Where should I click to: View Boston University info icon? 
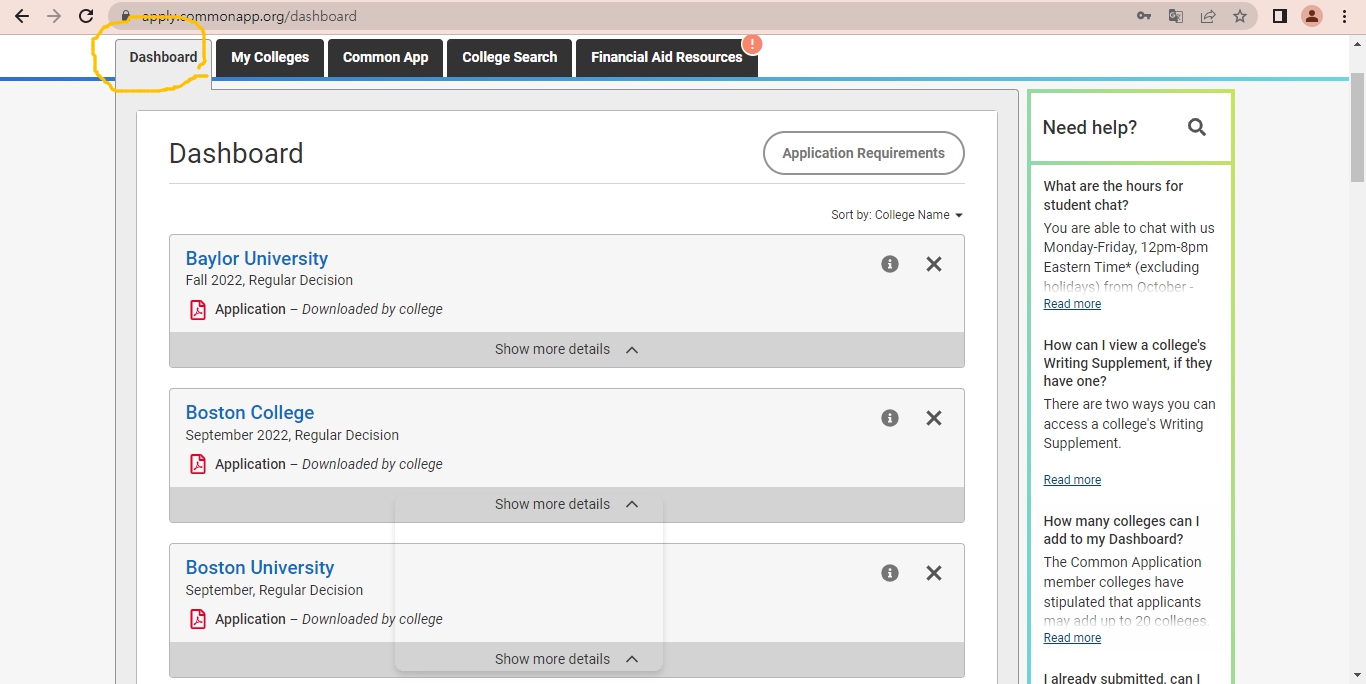[x=890, y=573]
